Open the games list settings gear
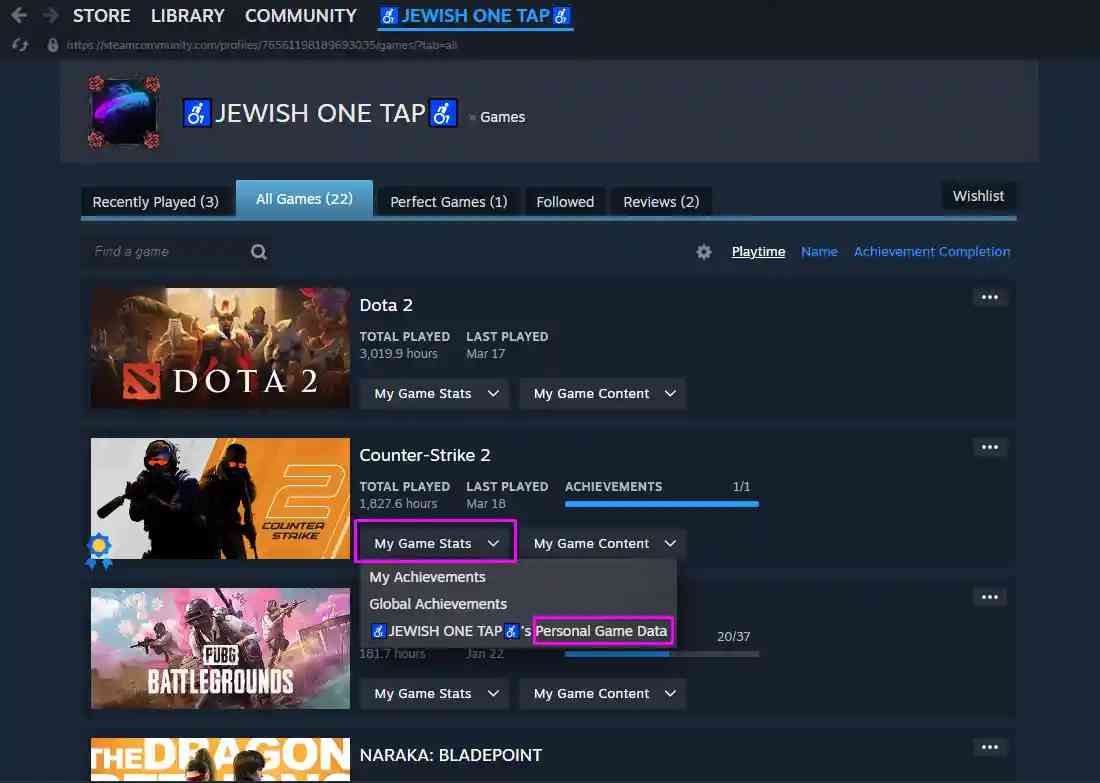This screenshot has width=1100, height=783. pyautogui.click(x=704, y=252)
